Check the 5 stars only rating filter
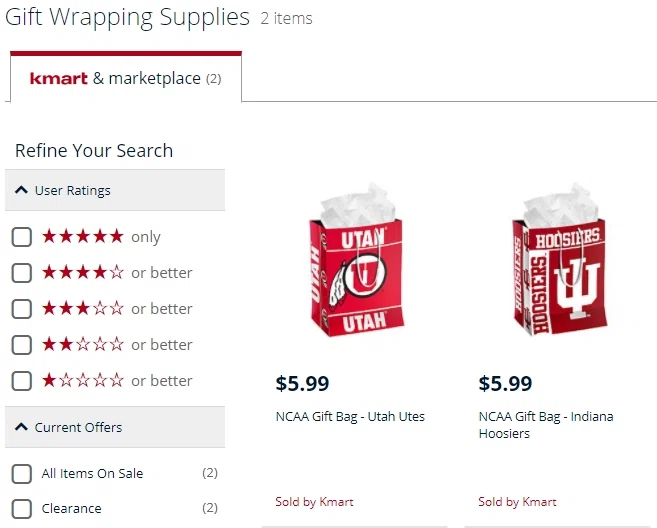The height and width of the screenshot is (528, 657). (x=21, y=237)
